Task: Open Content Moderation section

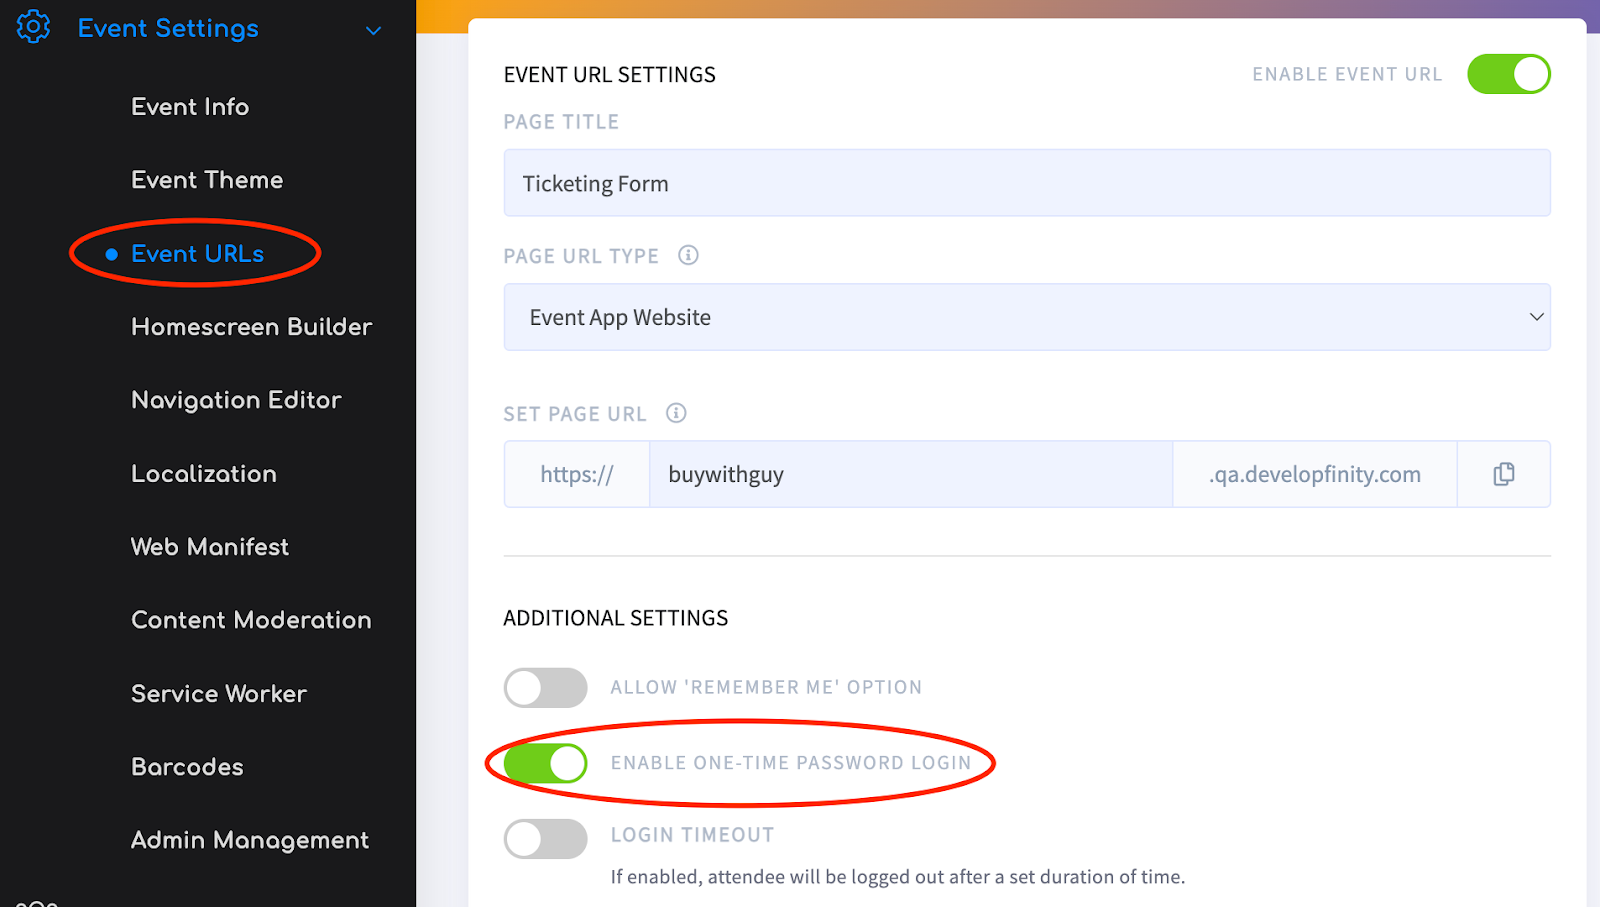Action: point(251,620)
